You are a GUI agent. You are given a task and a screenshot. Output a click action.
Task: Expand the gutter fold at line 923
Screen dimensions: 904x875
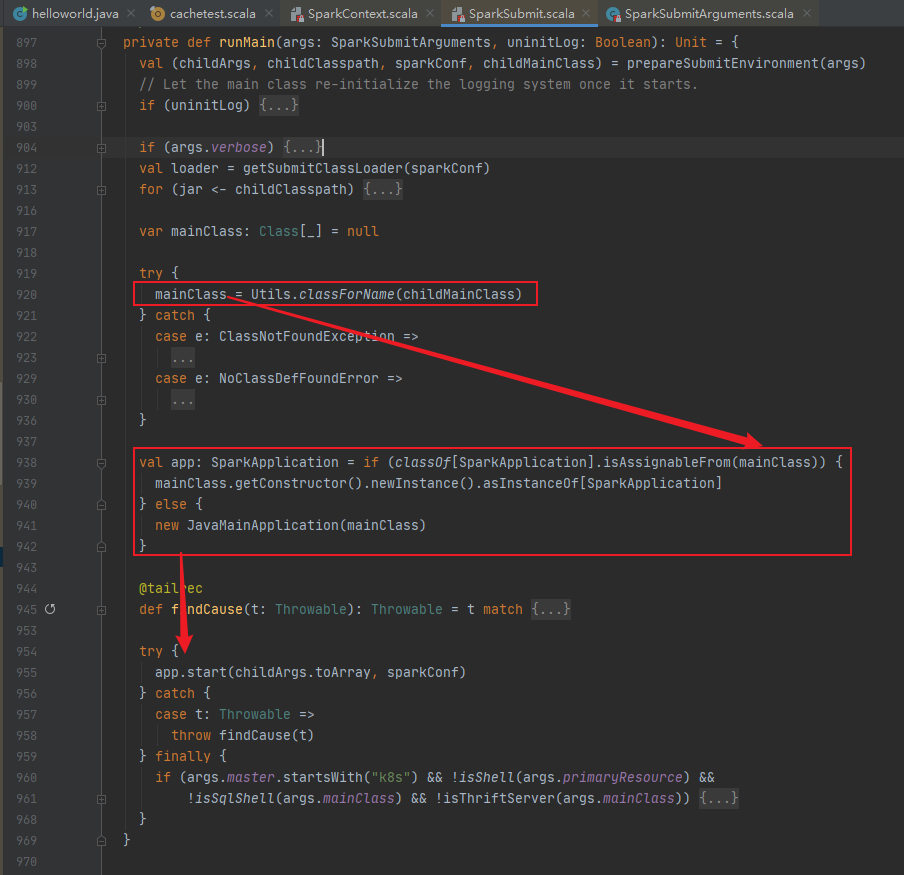pyautogui.click(x=101, y=359)
